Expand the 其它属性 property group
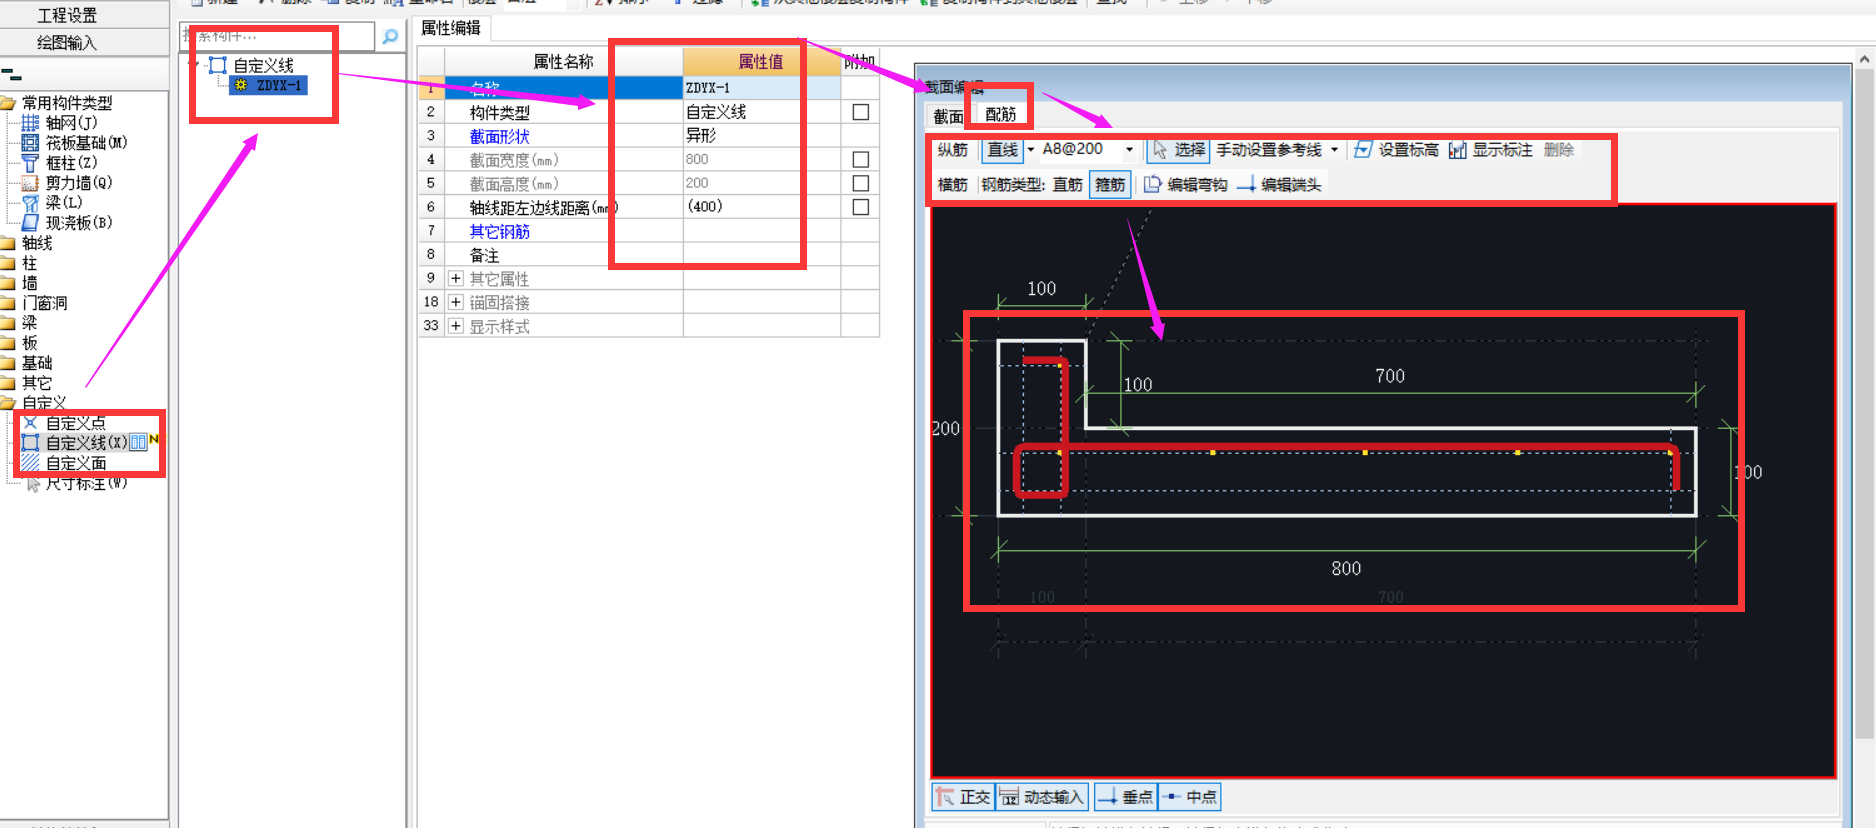Viewport: 1876px width, 828px height. click(x=456, y=278)
